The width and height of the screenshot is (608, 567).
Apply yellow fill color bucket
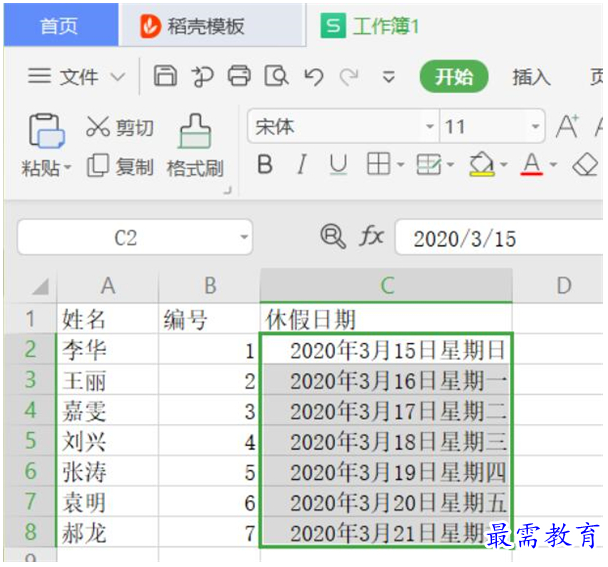tap(482, 164)
